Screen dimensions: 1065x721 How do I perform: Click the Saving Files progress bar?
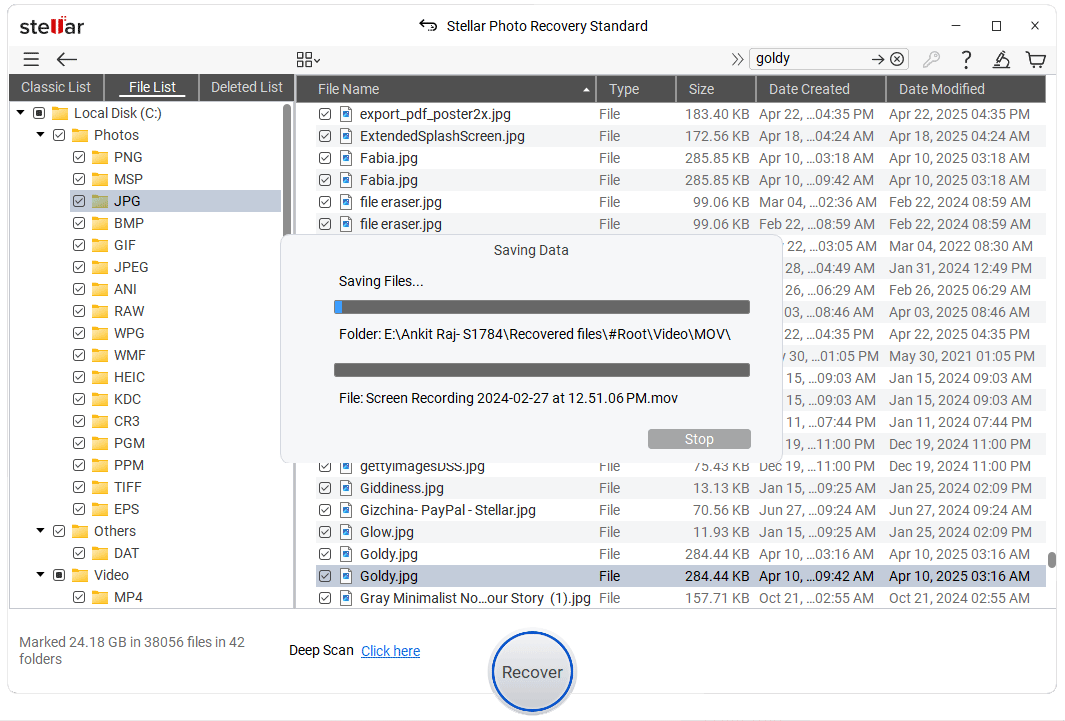tap(541, 306)
